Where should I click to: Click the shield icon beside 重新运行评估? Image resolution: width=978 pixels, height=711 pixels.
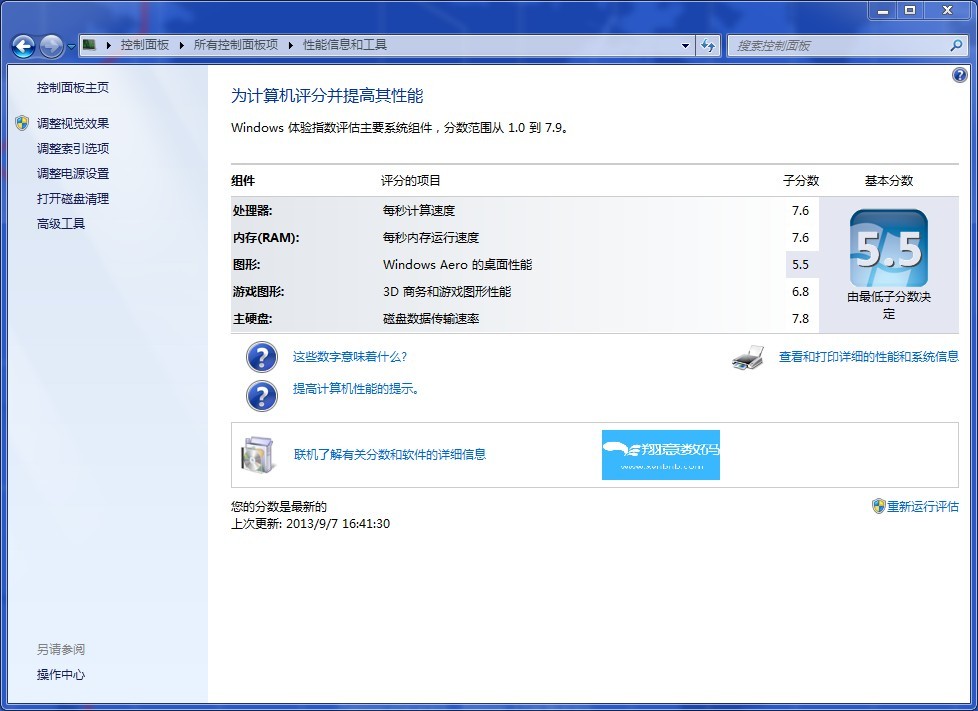pos(878,506)
